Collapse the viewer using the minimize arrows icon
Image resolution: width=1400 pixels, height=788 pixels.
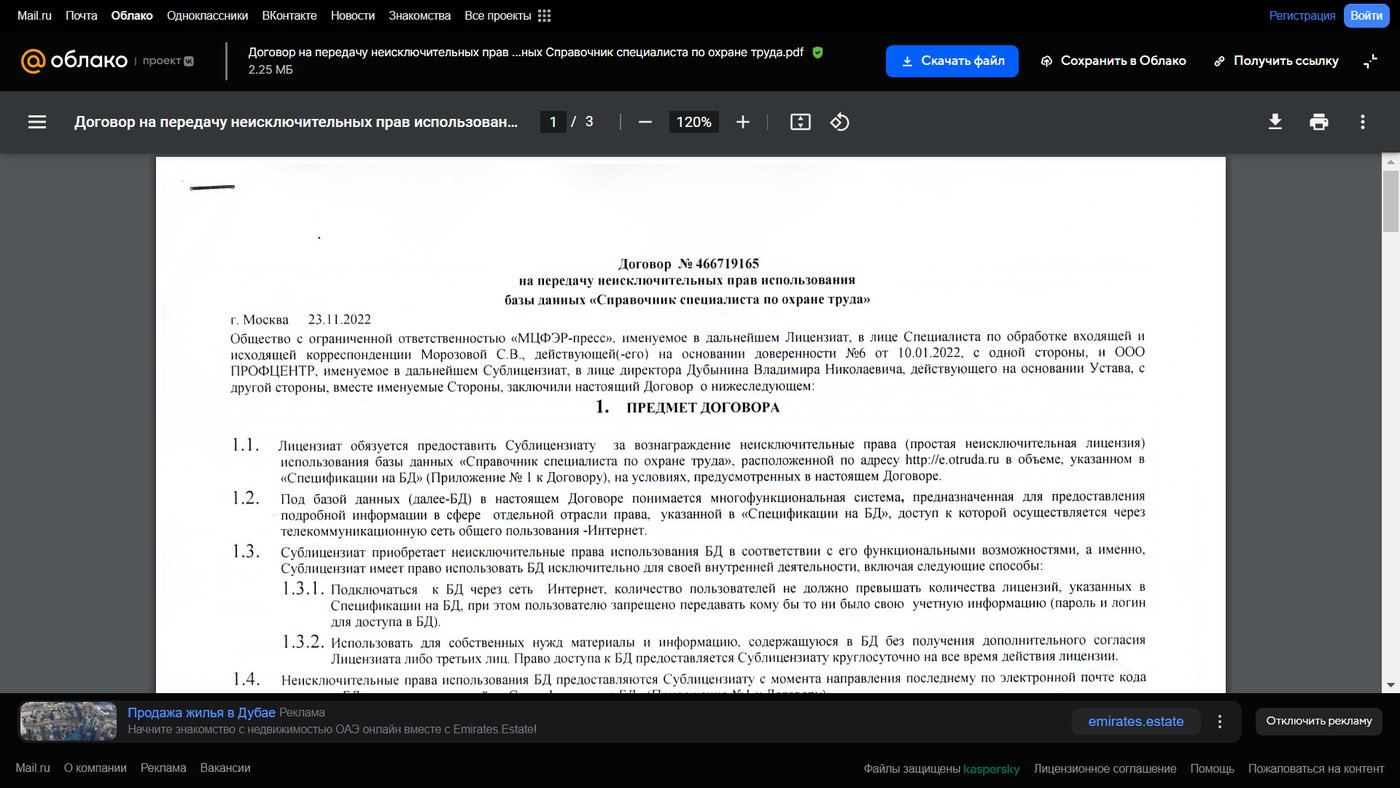click(x=1370, y=61)
